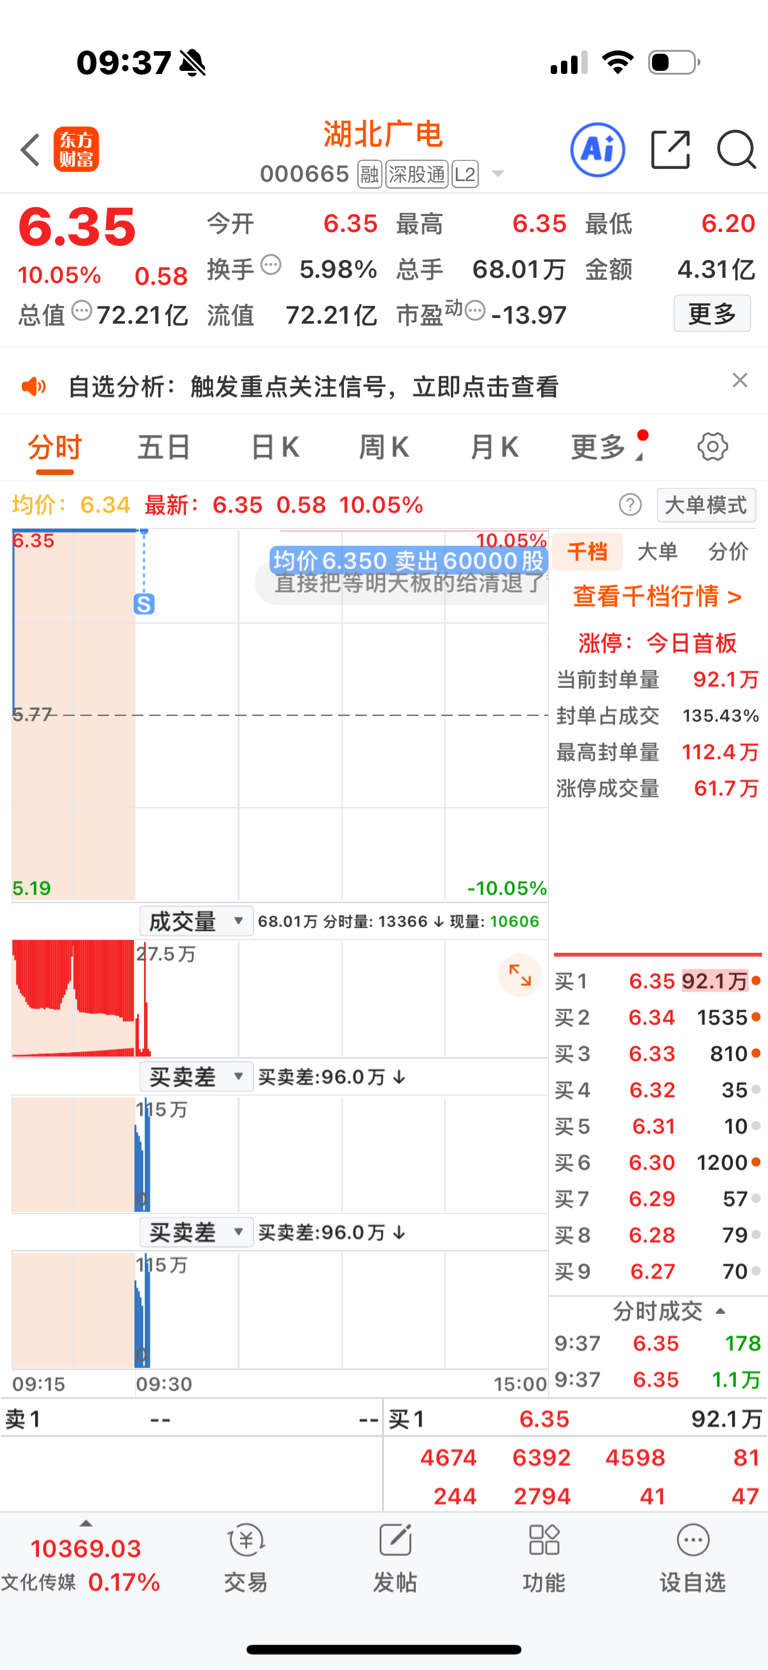The image size is (768, 1670).
Task: Switch to the 月K chart tab
Action: tap(494, 447)
